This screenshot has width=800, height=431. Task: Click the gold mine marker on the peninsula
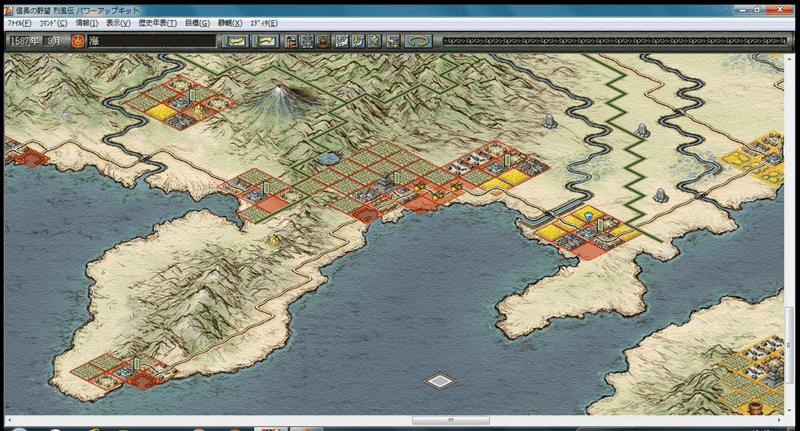[274, 239]
